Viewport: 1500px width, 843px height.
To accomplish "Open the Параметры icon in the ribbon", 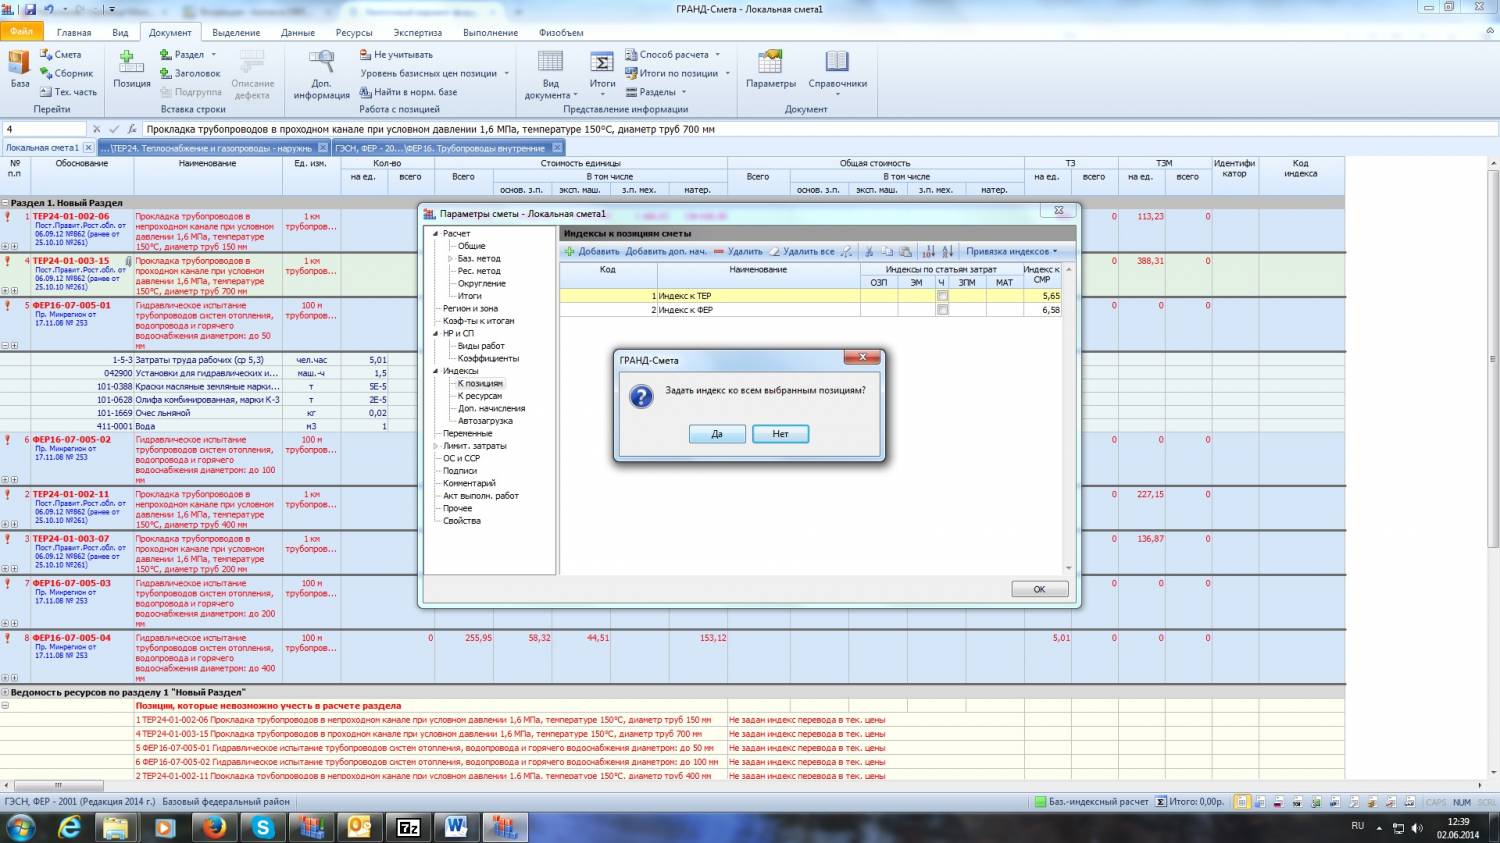I will click(770, 62).
